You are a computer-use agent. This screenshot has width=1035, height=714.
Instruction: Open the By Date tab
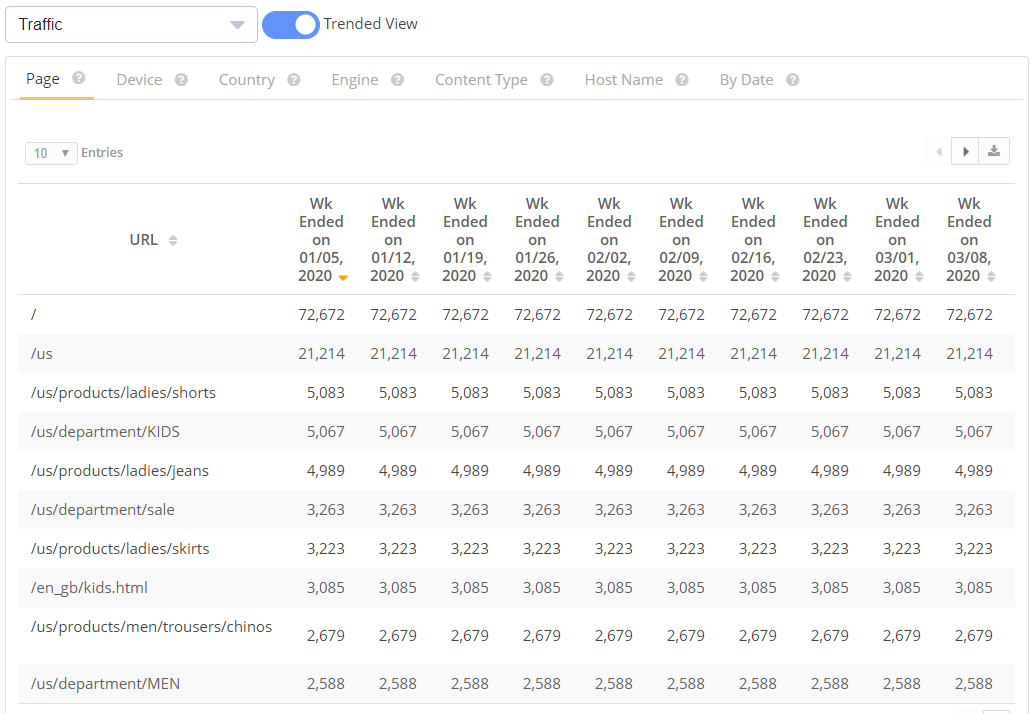point(747,80)
